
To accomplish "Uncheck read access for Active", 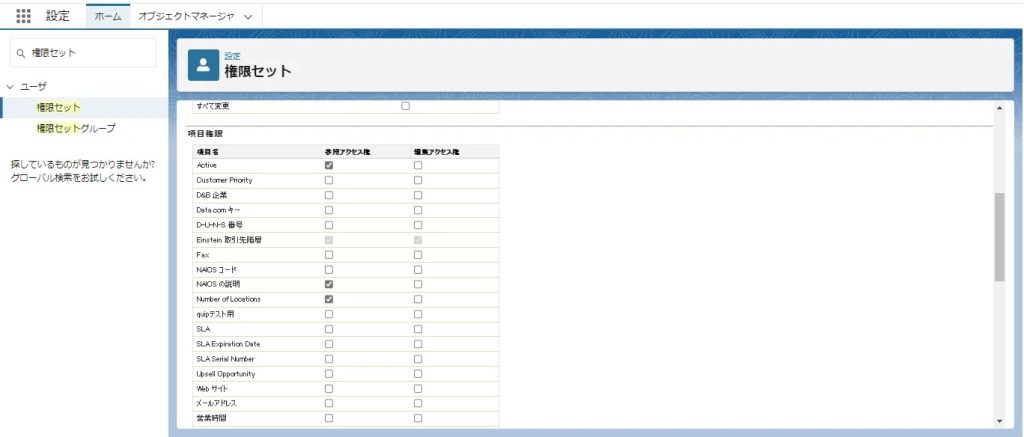I will point(328,165).
